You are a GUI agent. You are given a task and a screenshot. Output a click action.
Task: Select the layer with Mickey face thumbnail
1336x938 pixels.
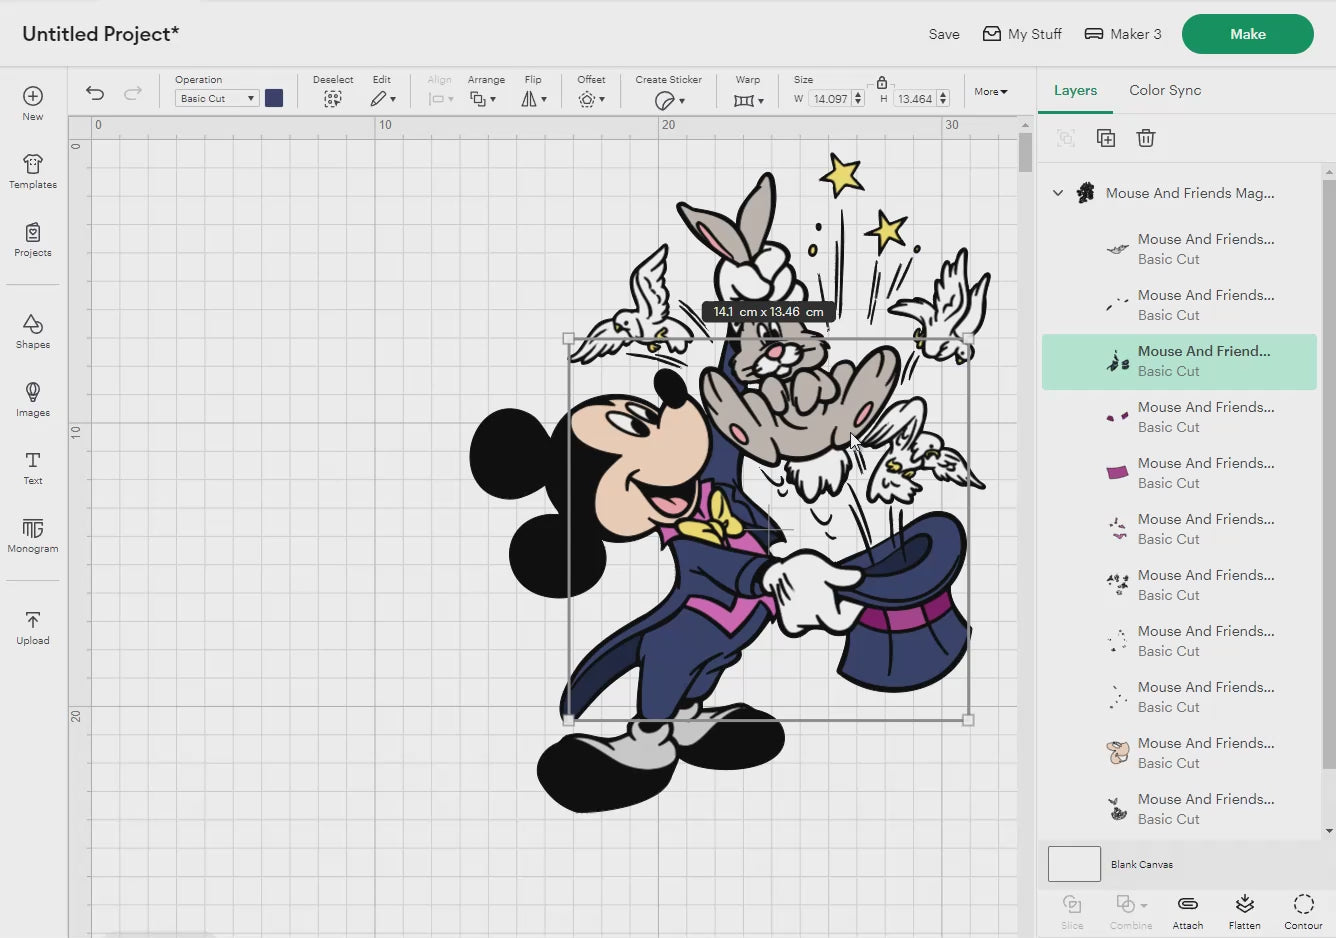coord(1179,753)
